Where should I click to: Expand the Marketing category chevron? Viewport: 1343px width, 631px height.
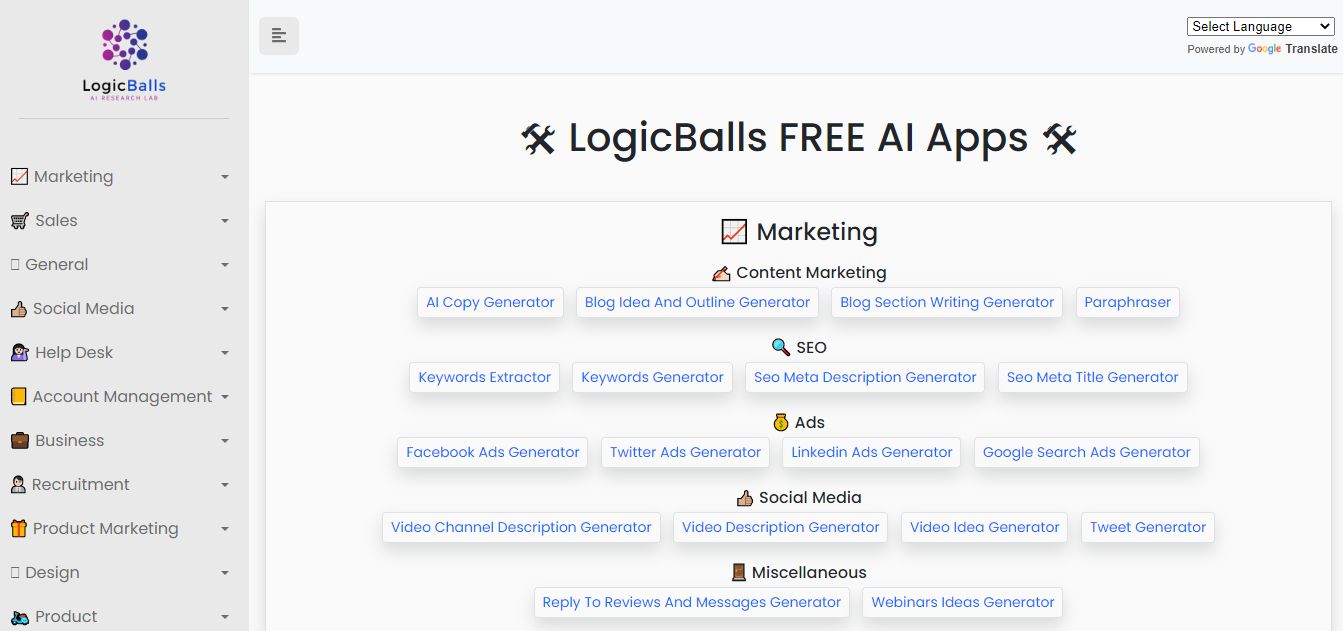click(x=226, y=176)
